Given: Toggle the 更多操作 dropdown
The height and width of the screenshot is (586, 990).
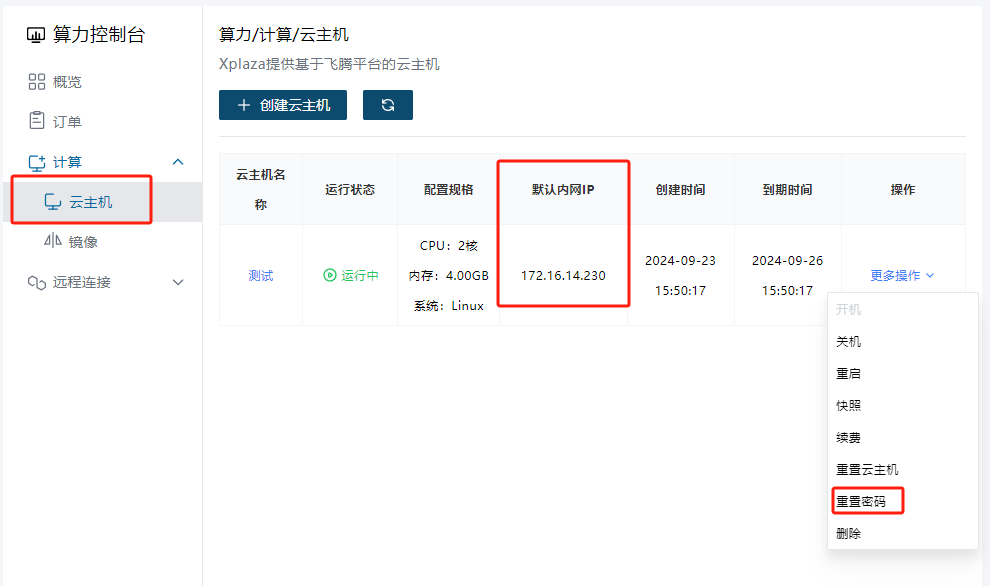Looking at the screenshot, I should tap(902, 275).
